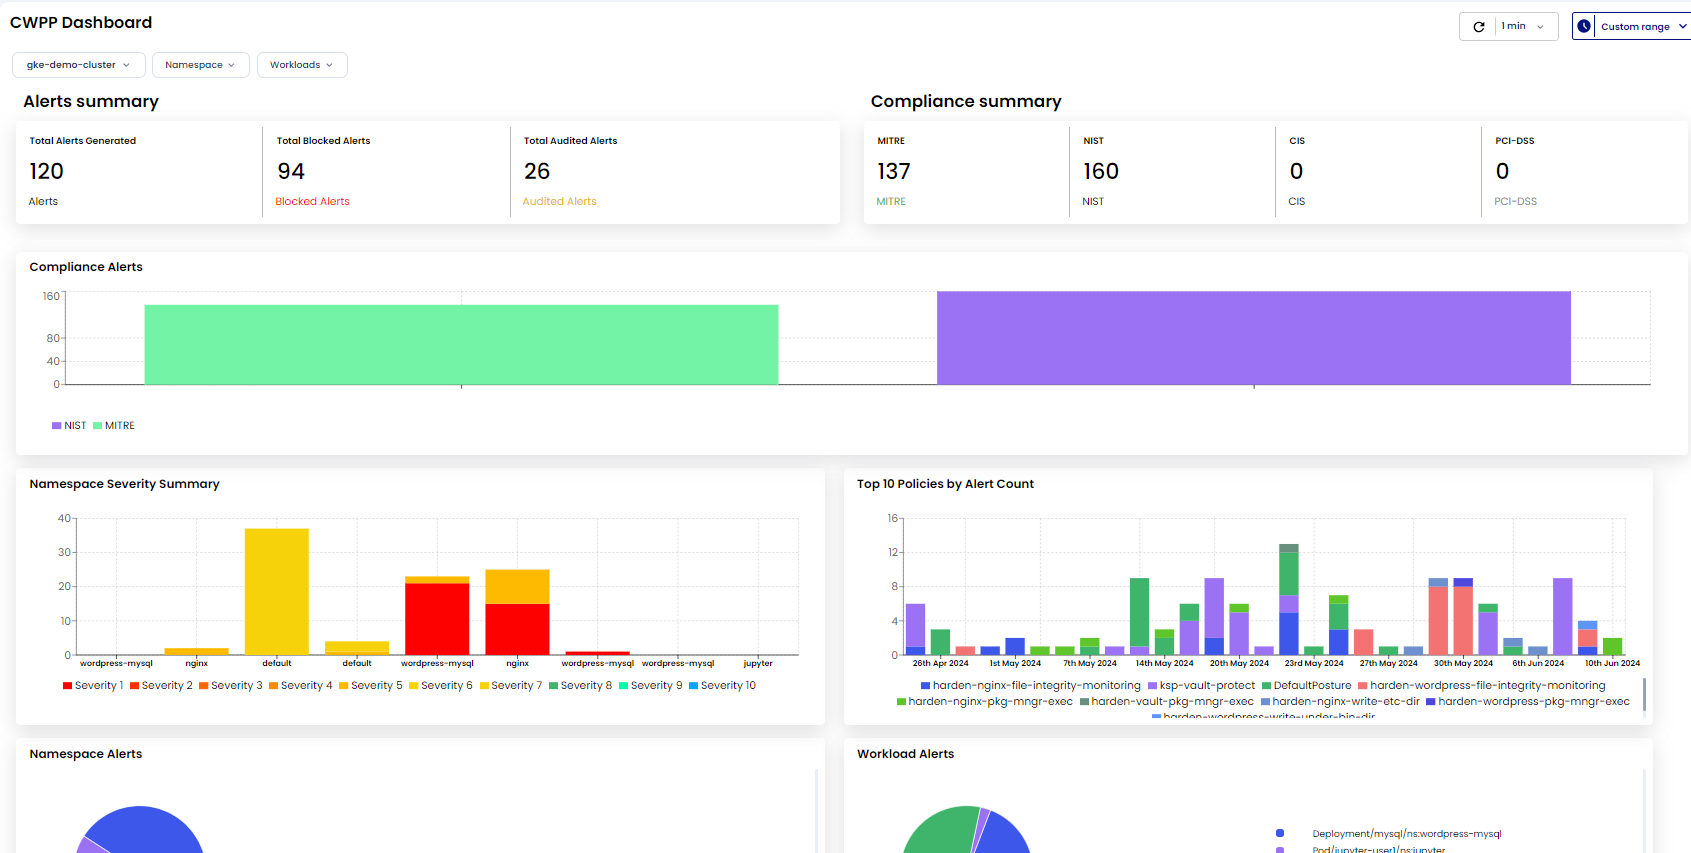Click the Total Blocked Alerts card
1691x853 pixels.
(x=385, y=171)
